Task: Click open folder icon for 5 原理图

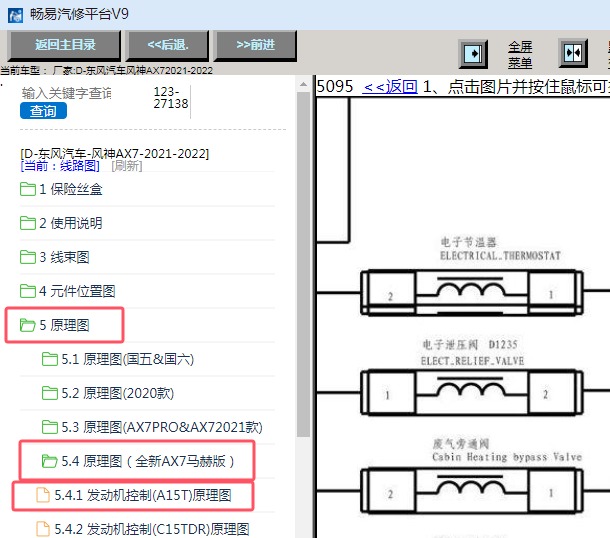Action: 28,325
